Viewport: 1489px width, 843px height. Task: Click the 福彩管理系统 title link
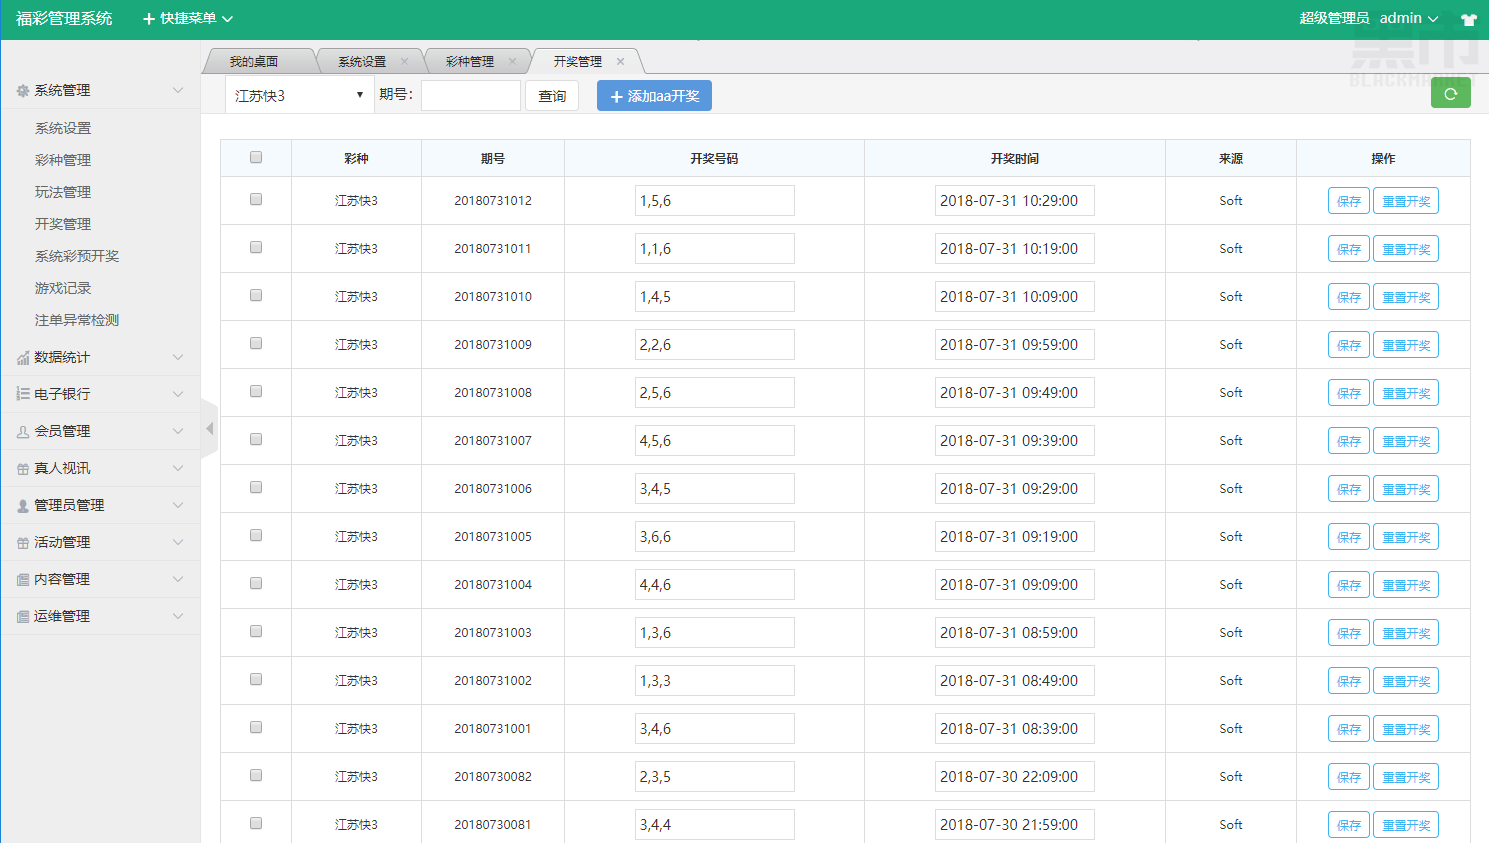tap(64, 19)
